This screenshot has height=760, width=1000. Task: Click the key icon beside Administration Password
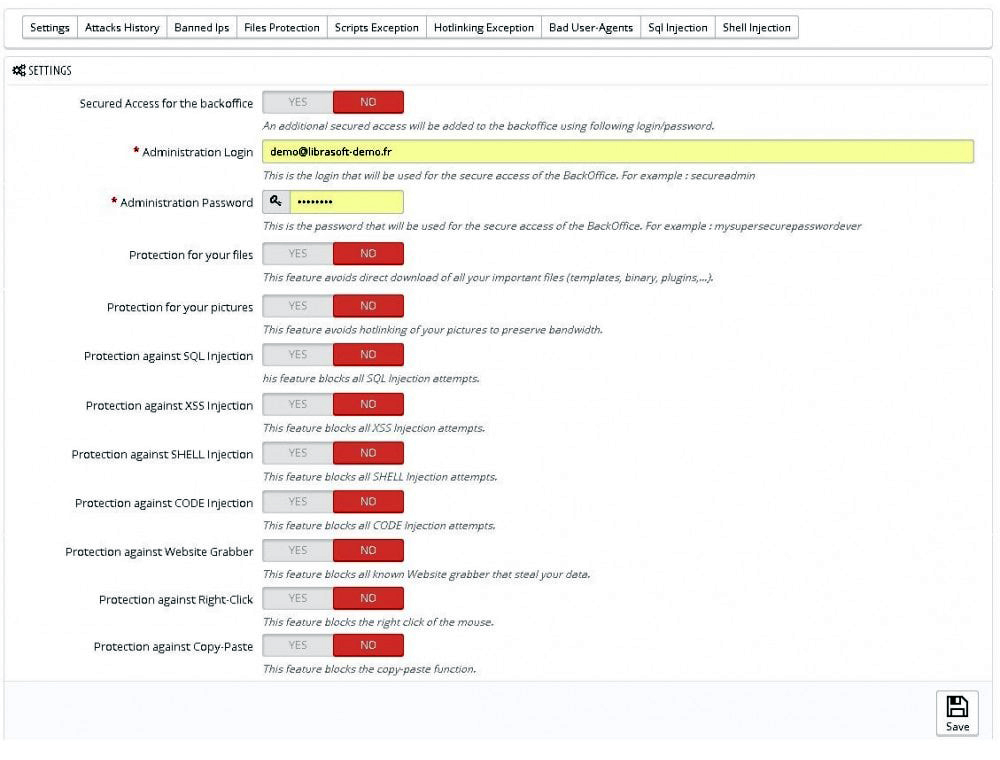pyautogui.click(x=276, y=201)
